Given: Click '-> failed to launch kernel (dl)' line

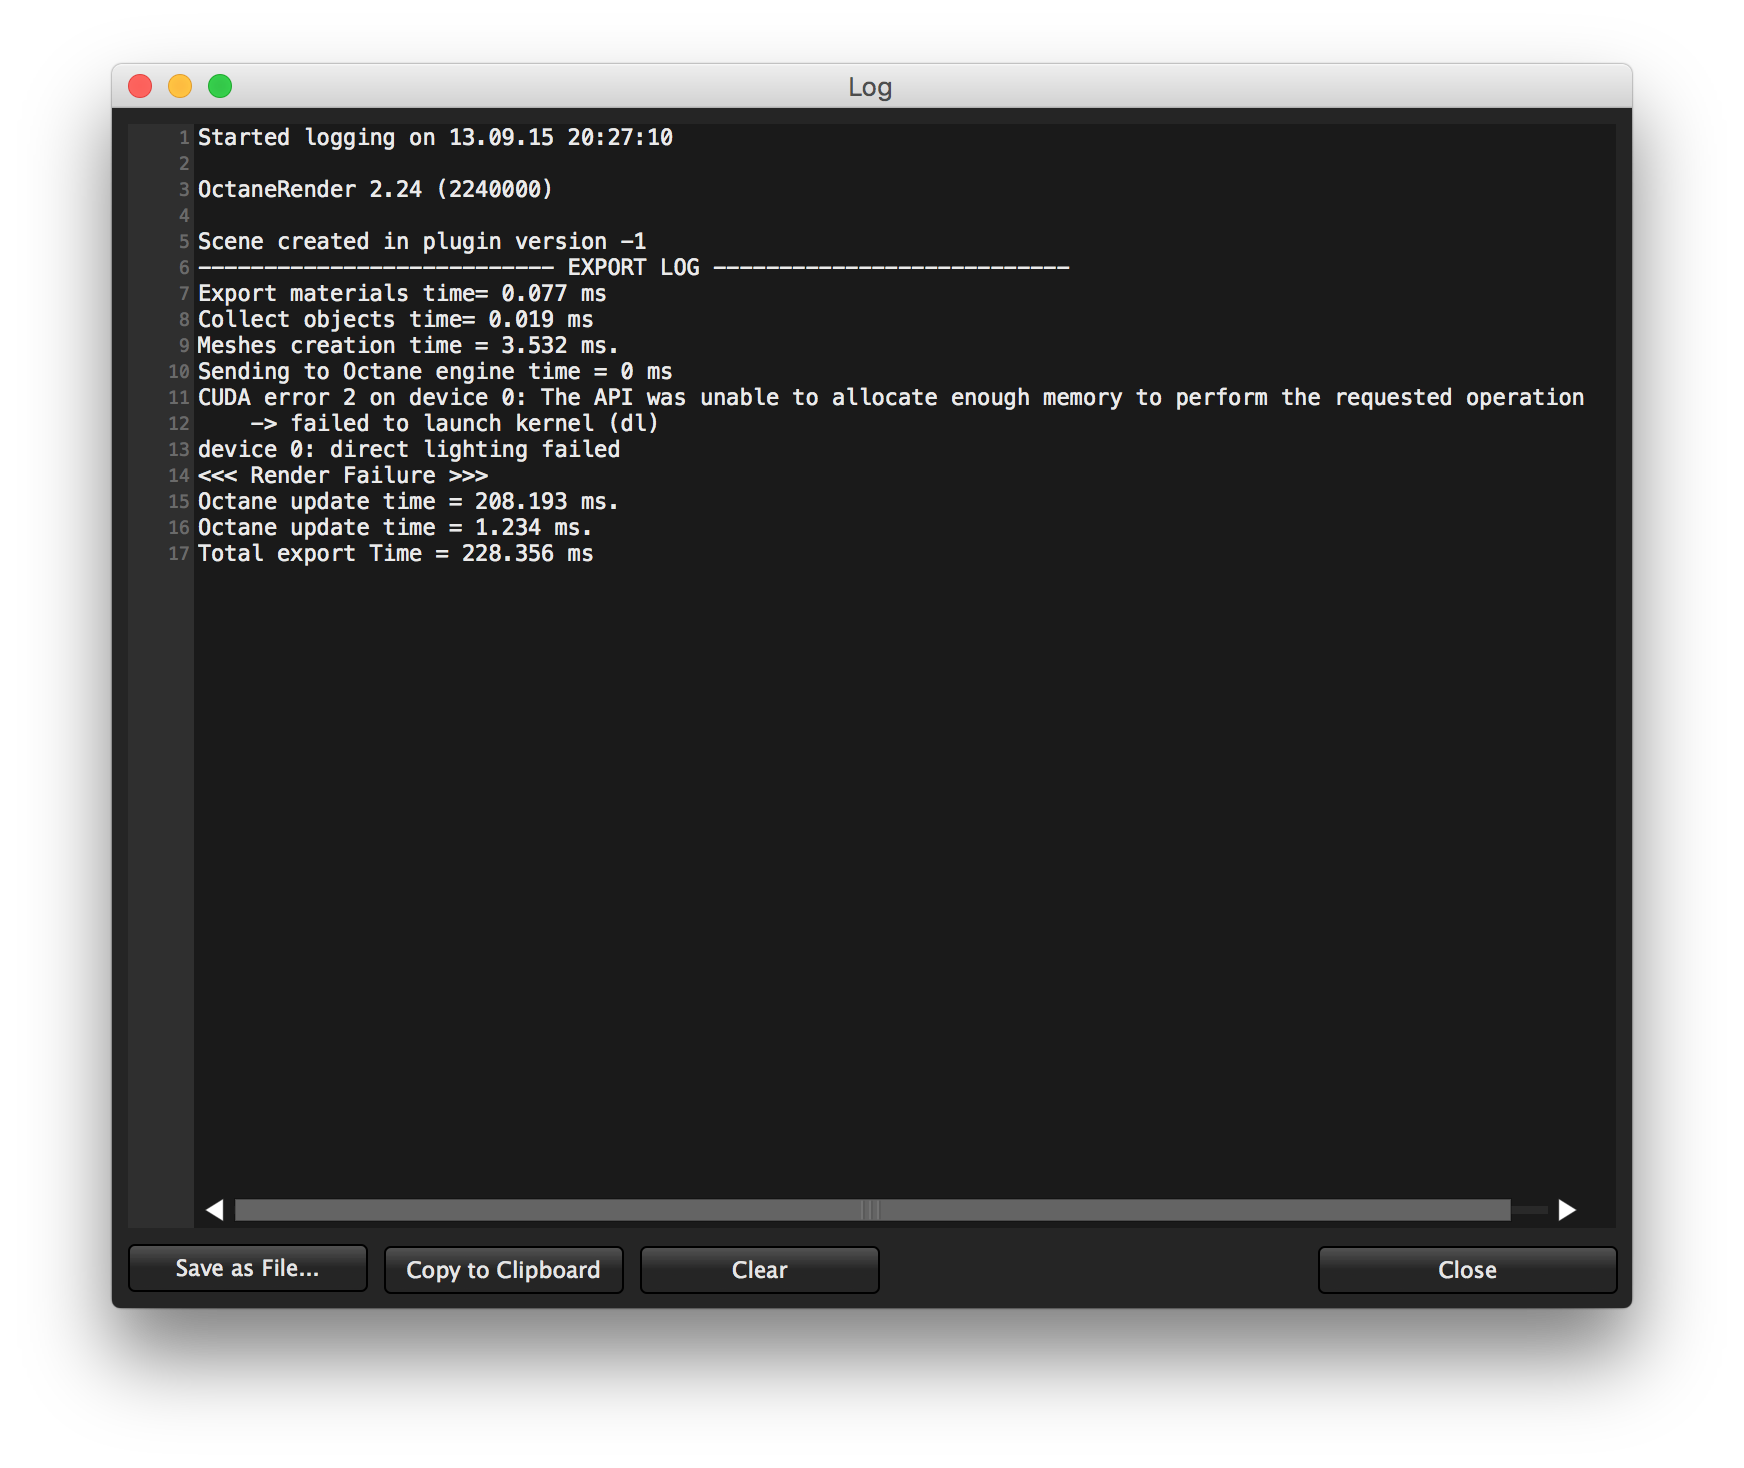Looking at the screenshot, I should click(x=454, y=423).
